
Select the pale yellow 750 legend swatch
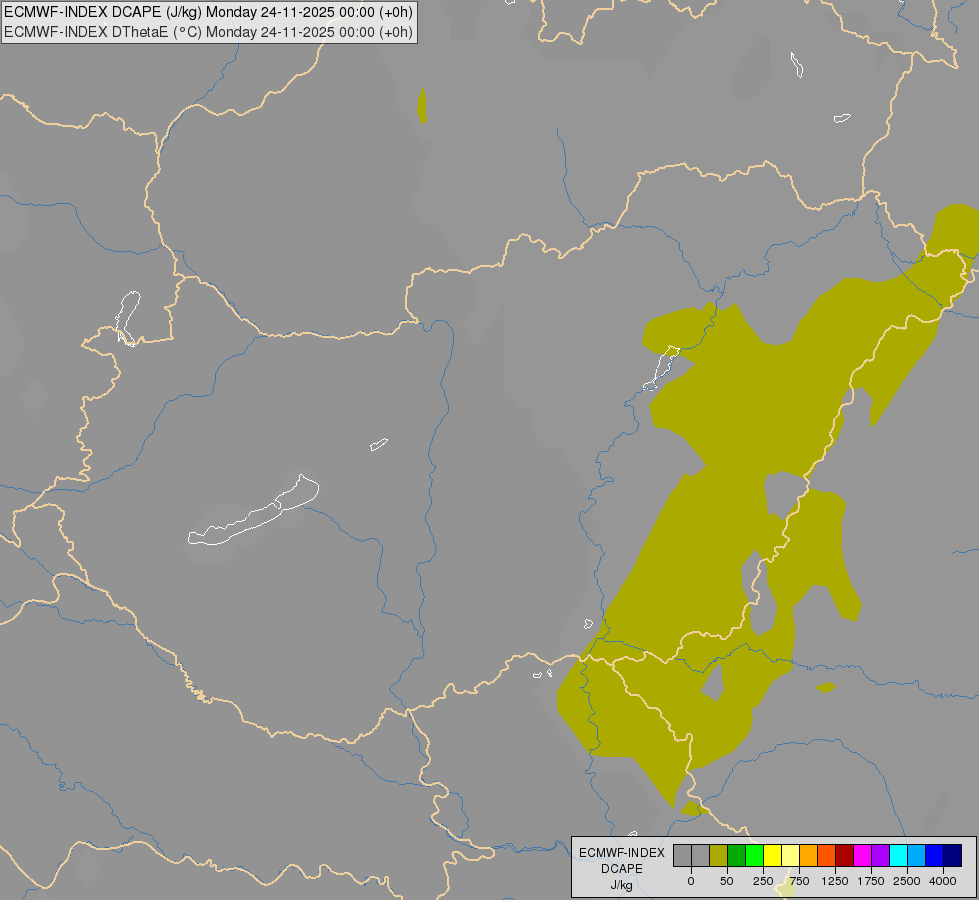(x=790, y=856)
